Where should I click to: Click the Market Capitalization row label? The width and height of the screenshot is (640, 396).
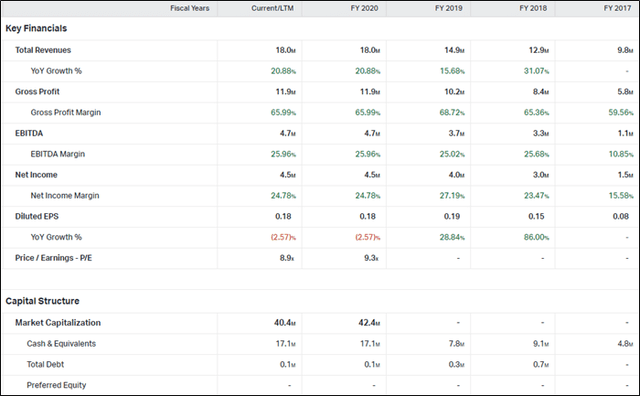tap(58, 323)
